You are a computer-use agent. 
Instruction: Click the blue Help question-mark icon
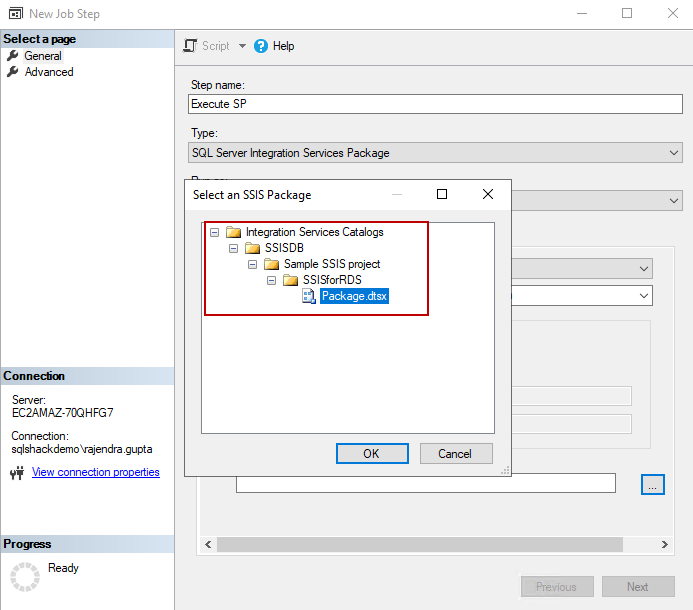(261, 46)
